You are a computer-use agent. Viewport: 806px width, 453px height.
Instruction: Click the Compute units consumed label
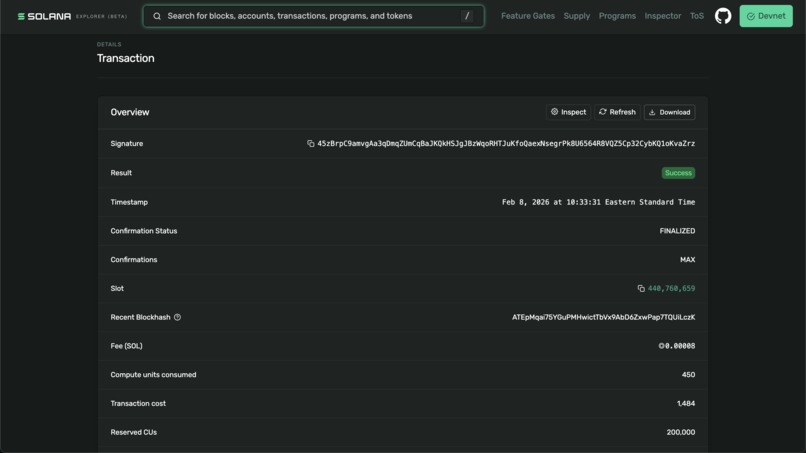pyautogui.click(x=153, y=375)
